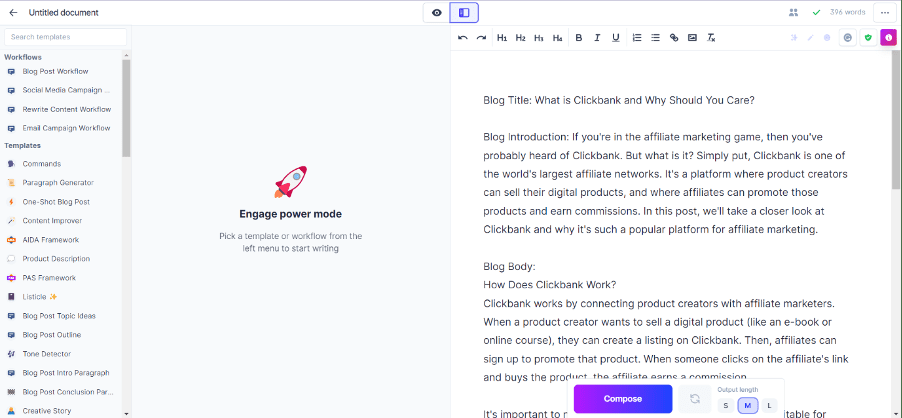902x418 pixels.
Task: Clear text formatting
Action: click(711, 38)
